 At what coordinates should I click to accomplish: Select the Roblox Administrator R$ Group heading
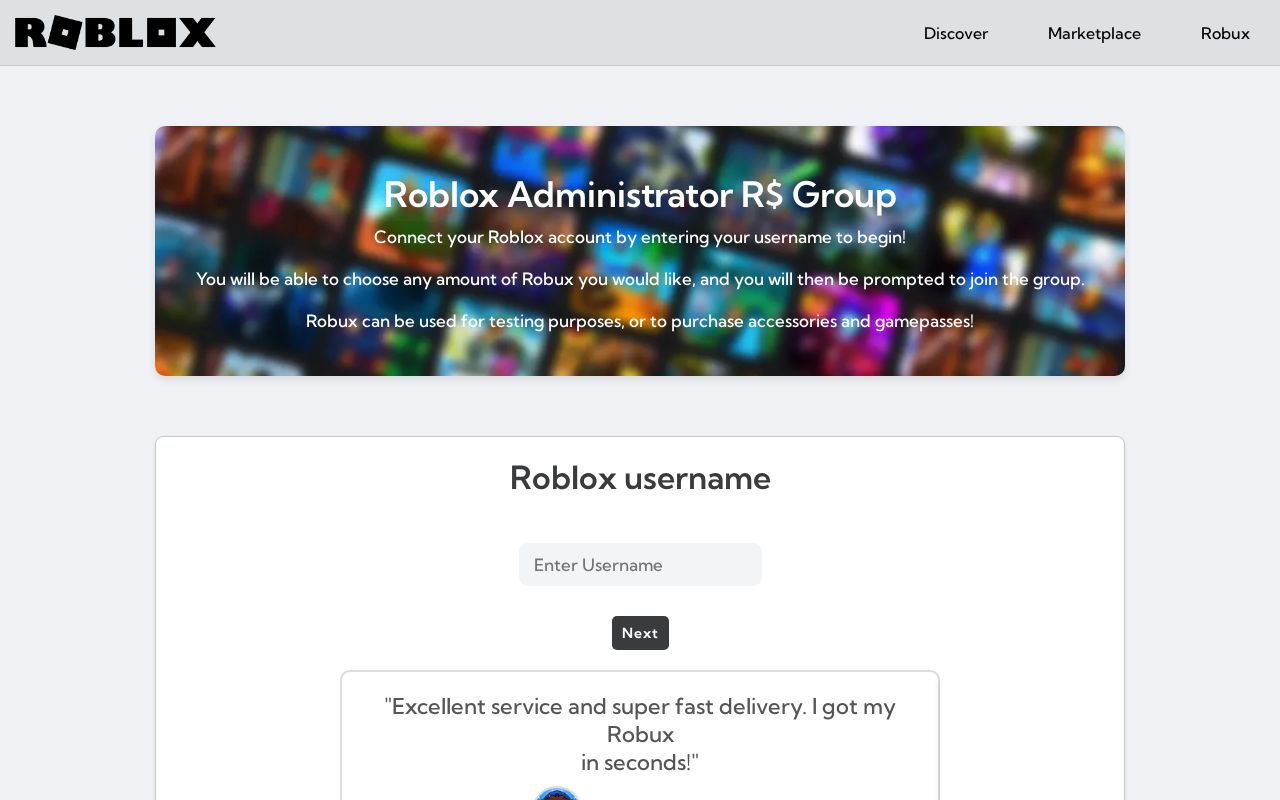pyautogui.click(x=640, y=194)
